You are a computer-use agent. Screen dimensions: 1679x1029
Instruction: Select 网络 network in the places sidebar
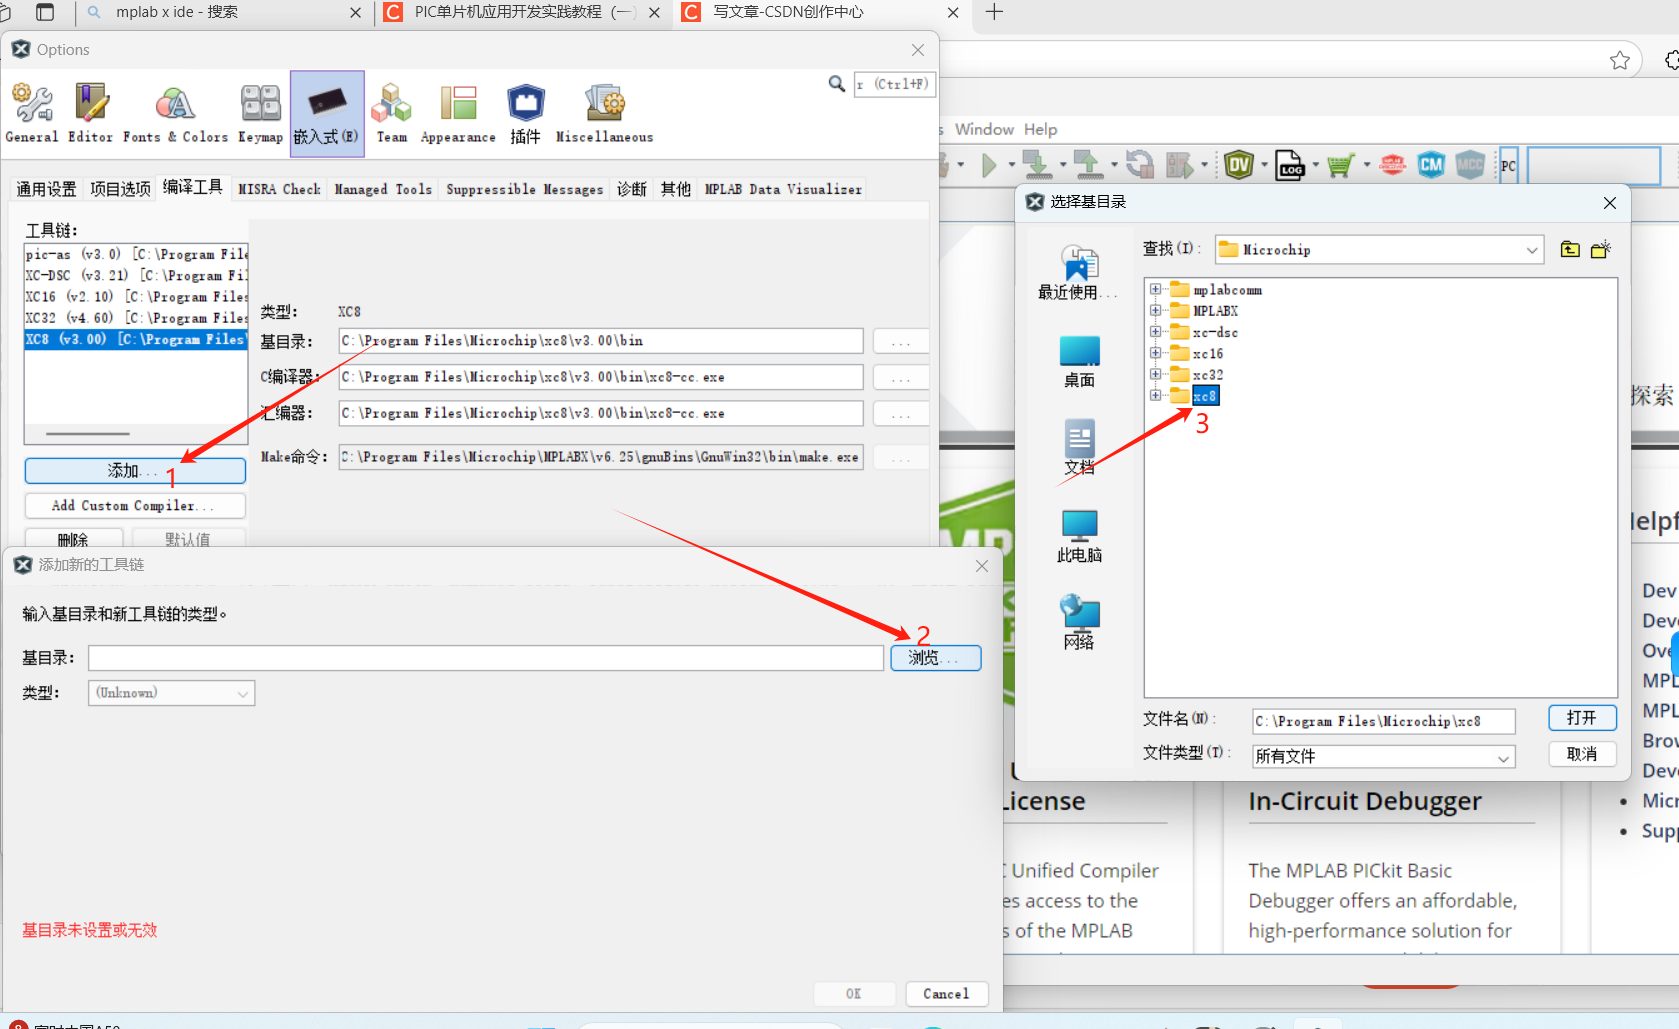[1079, 623]
